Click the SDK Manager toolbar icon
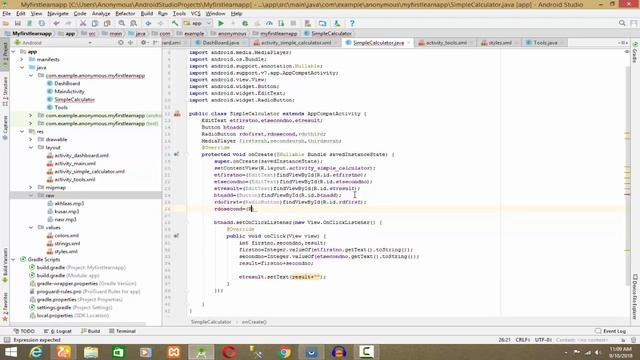 337,23
